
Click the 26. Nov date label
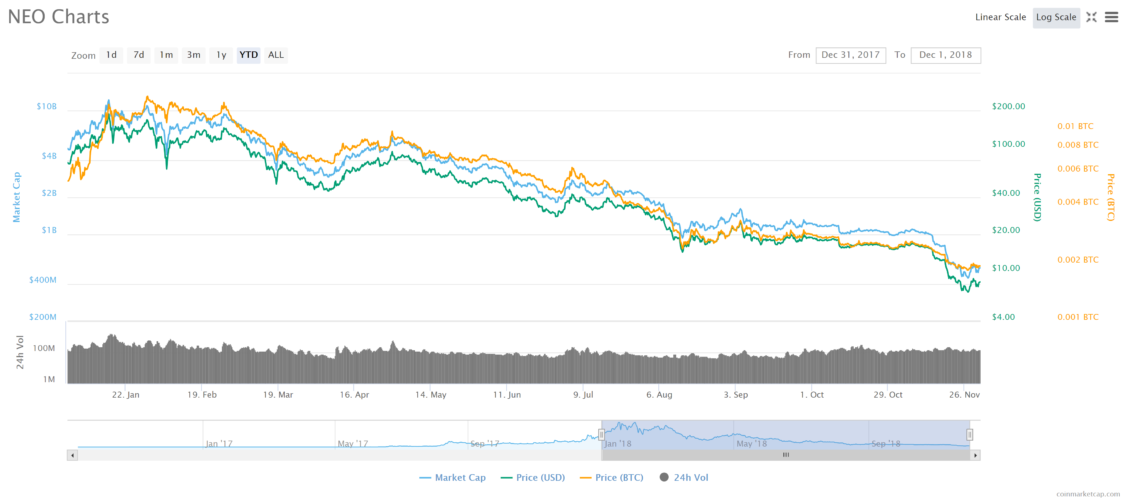(963, 395)
